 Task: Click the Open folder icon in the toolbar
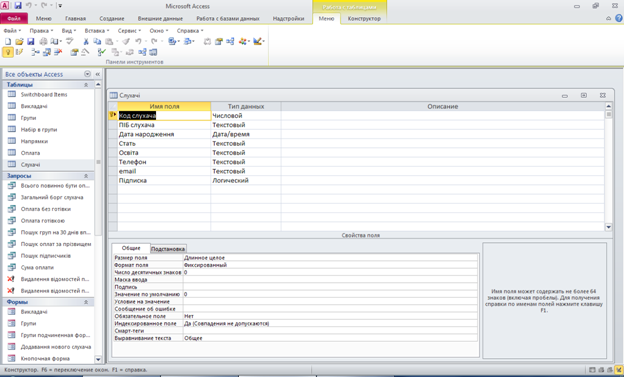coord(19,41)
